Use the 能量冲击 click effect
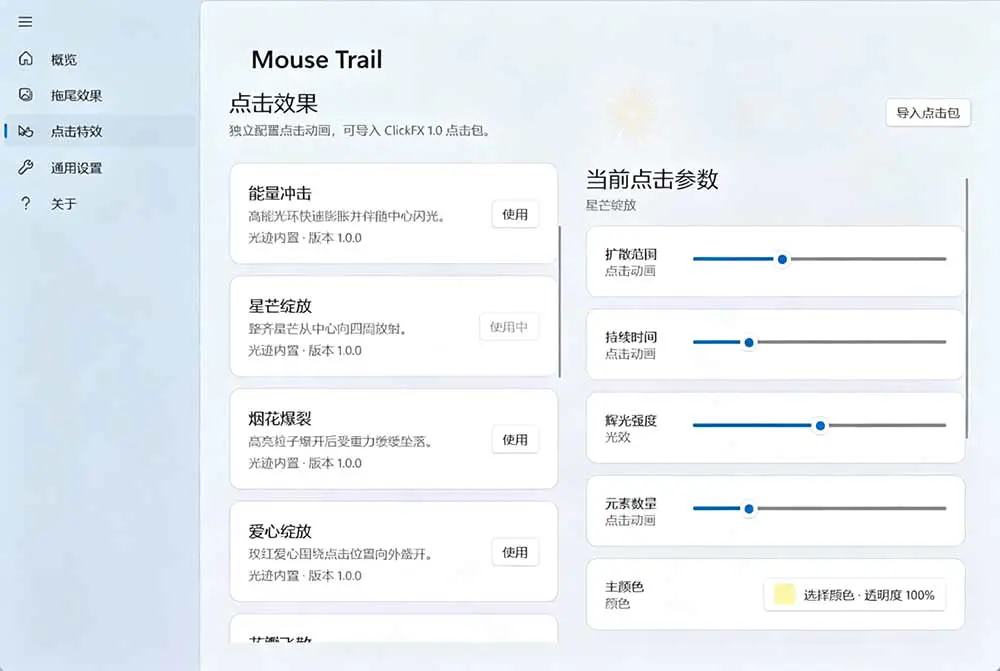1000x671 pixels. click(515, 214)
